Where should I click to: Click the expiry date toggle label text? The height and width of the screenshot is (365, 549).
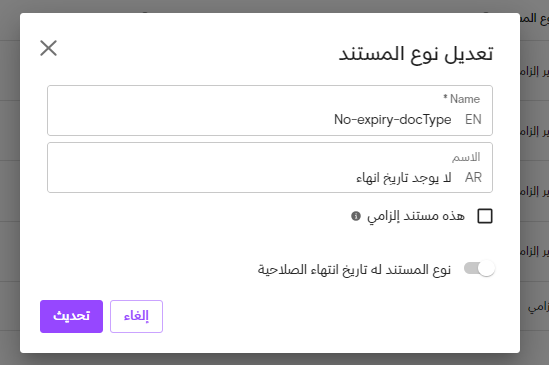point(354,269)
